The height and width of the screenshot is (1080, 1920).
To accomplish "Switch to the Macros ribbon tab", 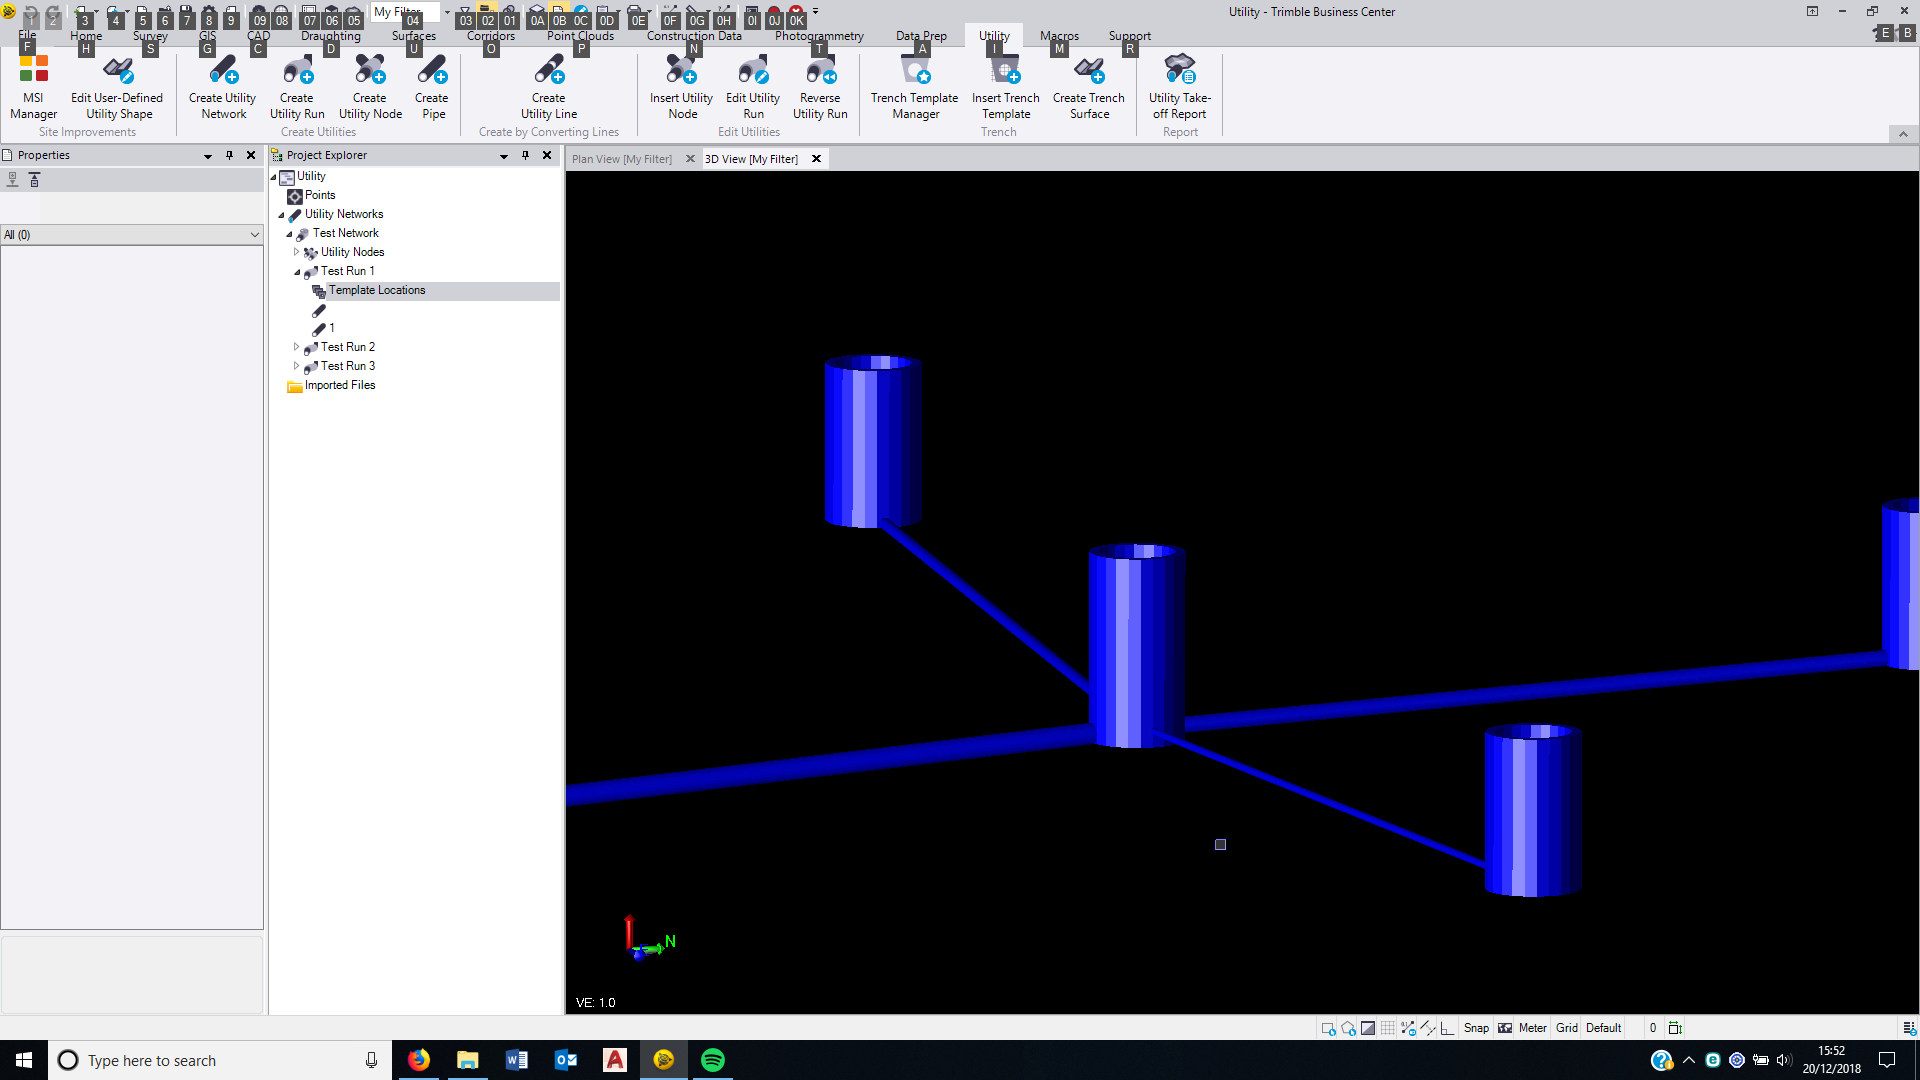I will (1059, 35).
